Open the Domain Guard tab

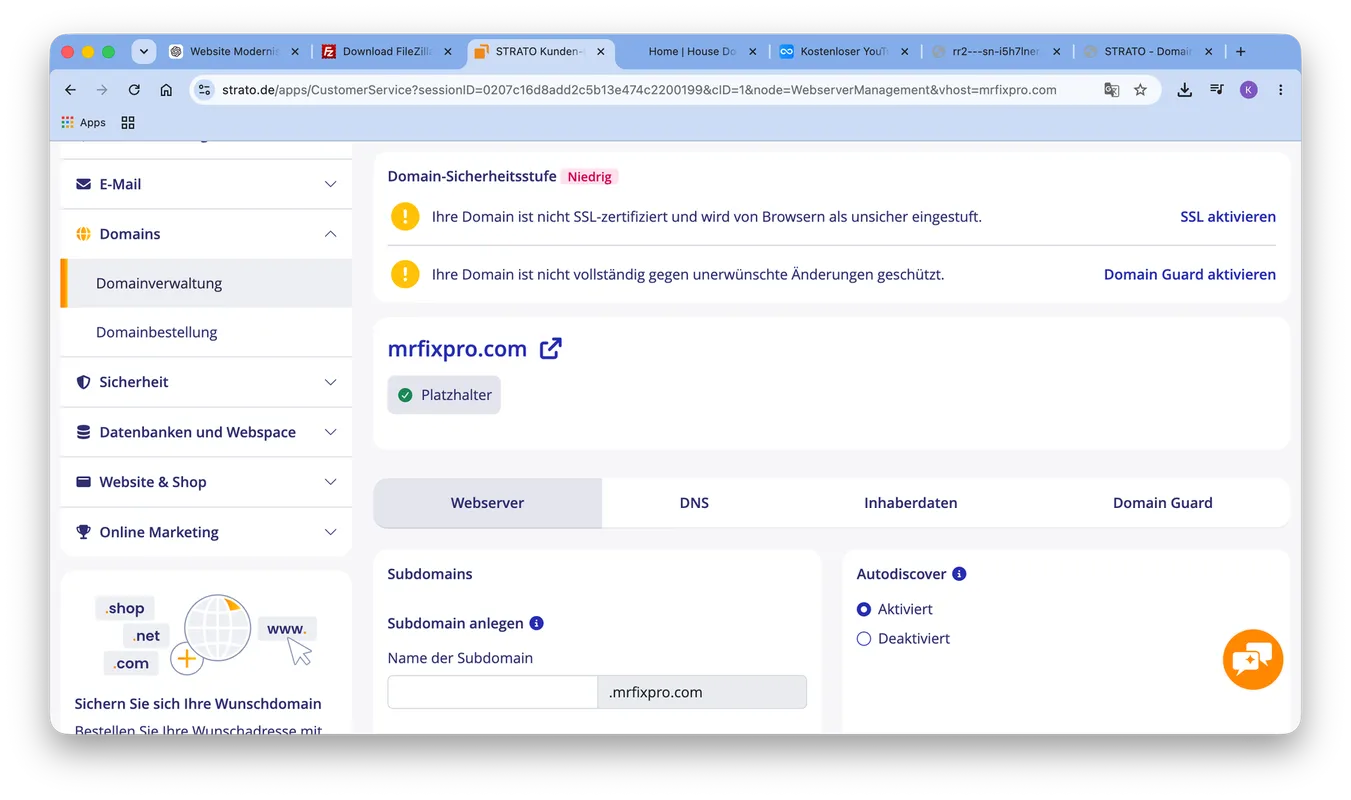1163,503
